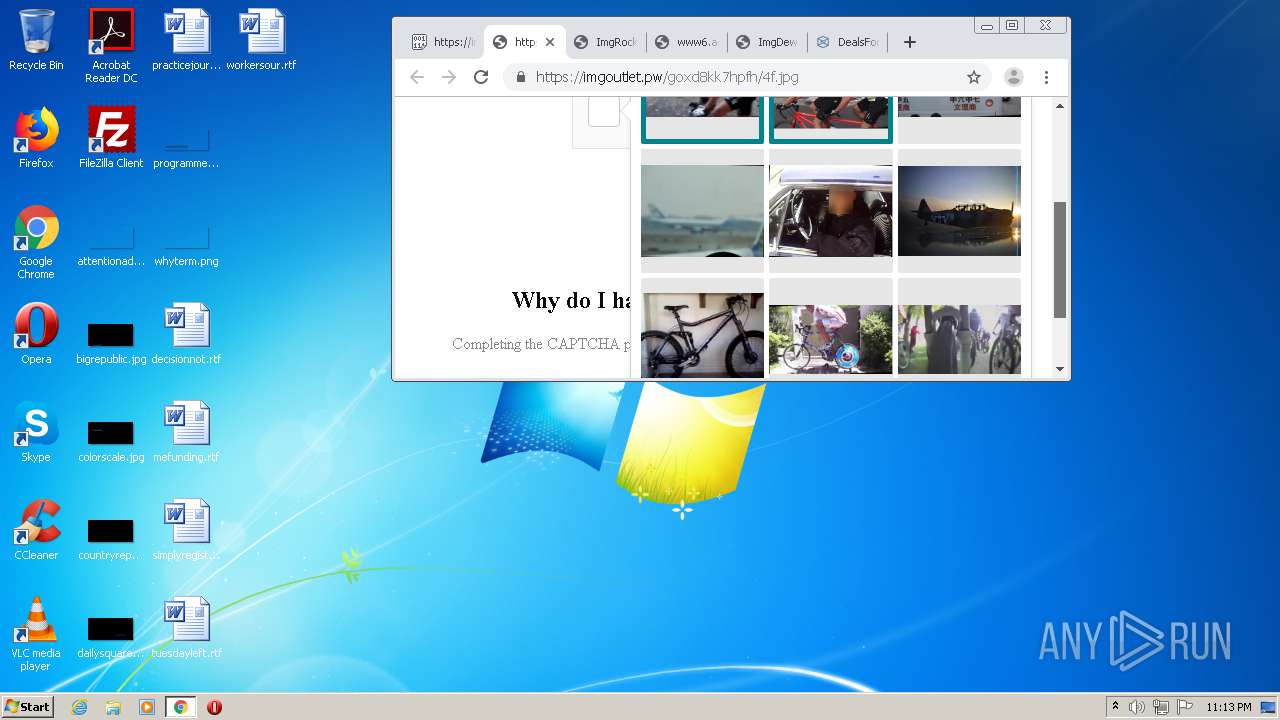Tick the CAPTCHA checkbox

coord(604,110)
